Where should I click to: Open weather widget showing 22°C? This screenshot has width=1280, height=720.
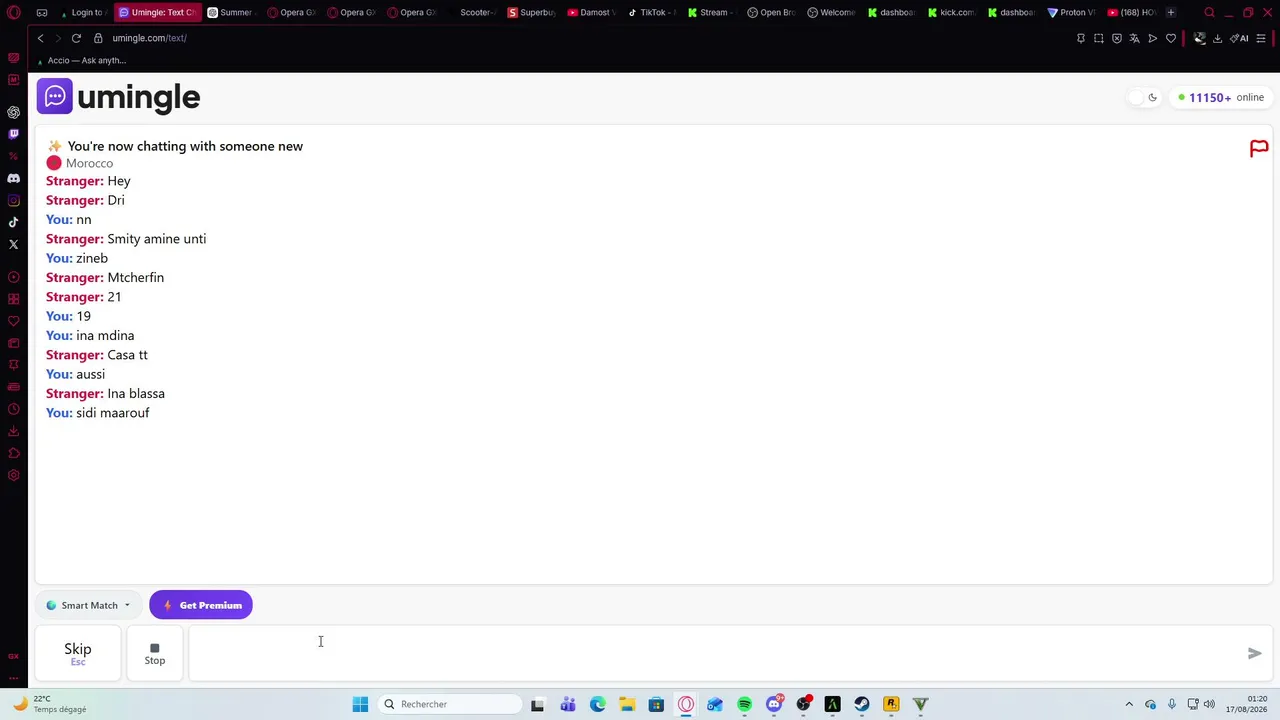(x=50, y=704)
